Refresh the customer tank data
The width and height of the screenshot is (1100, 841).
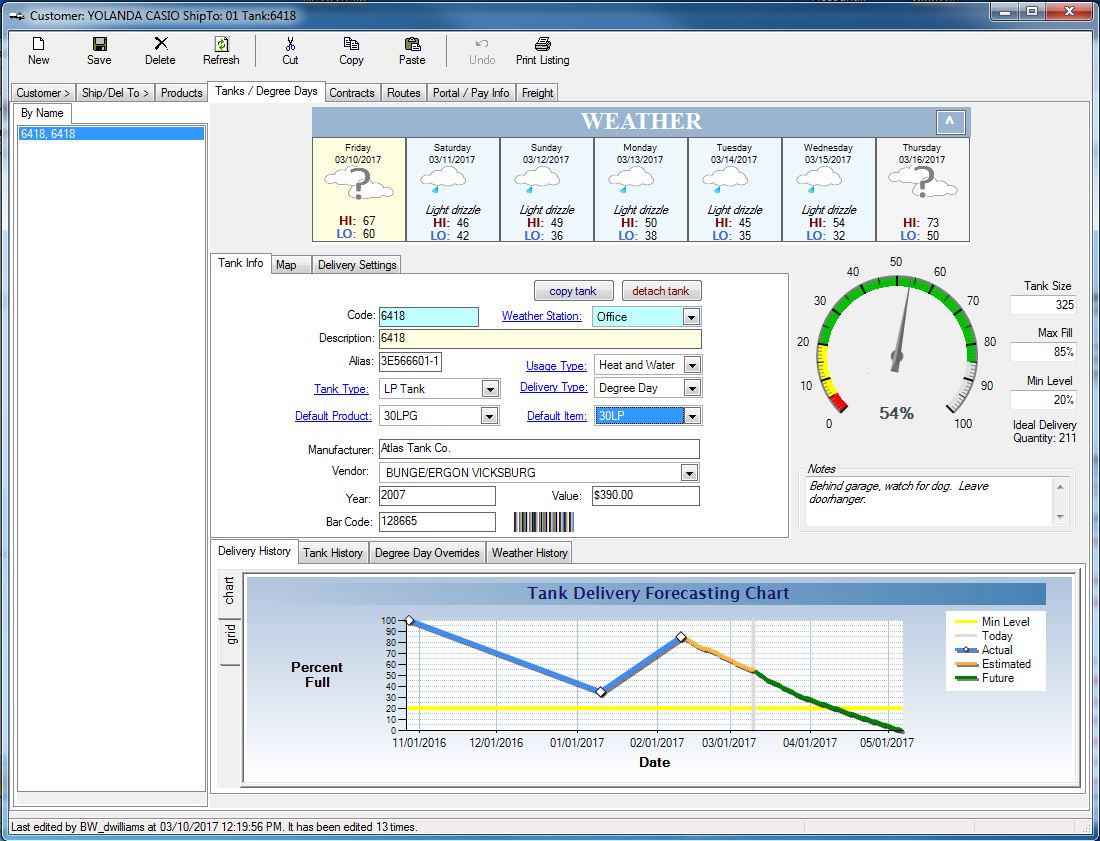click(222, 44)
